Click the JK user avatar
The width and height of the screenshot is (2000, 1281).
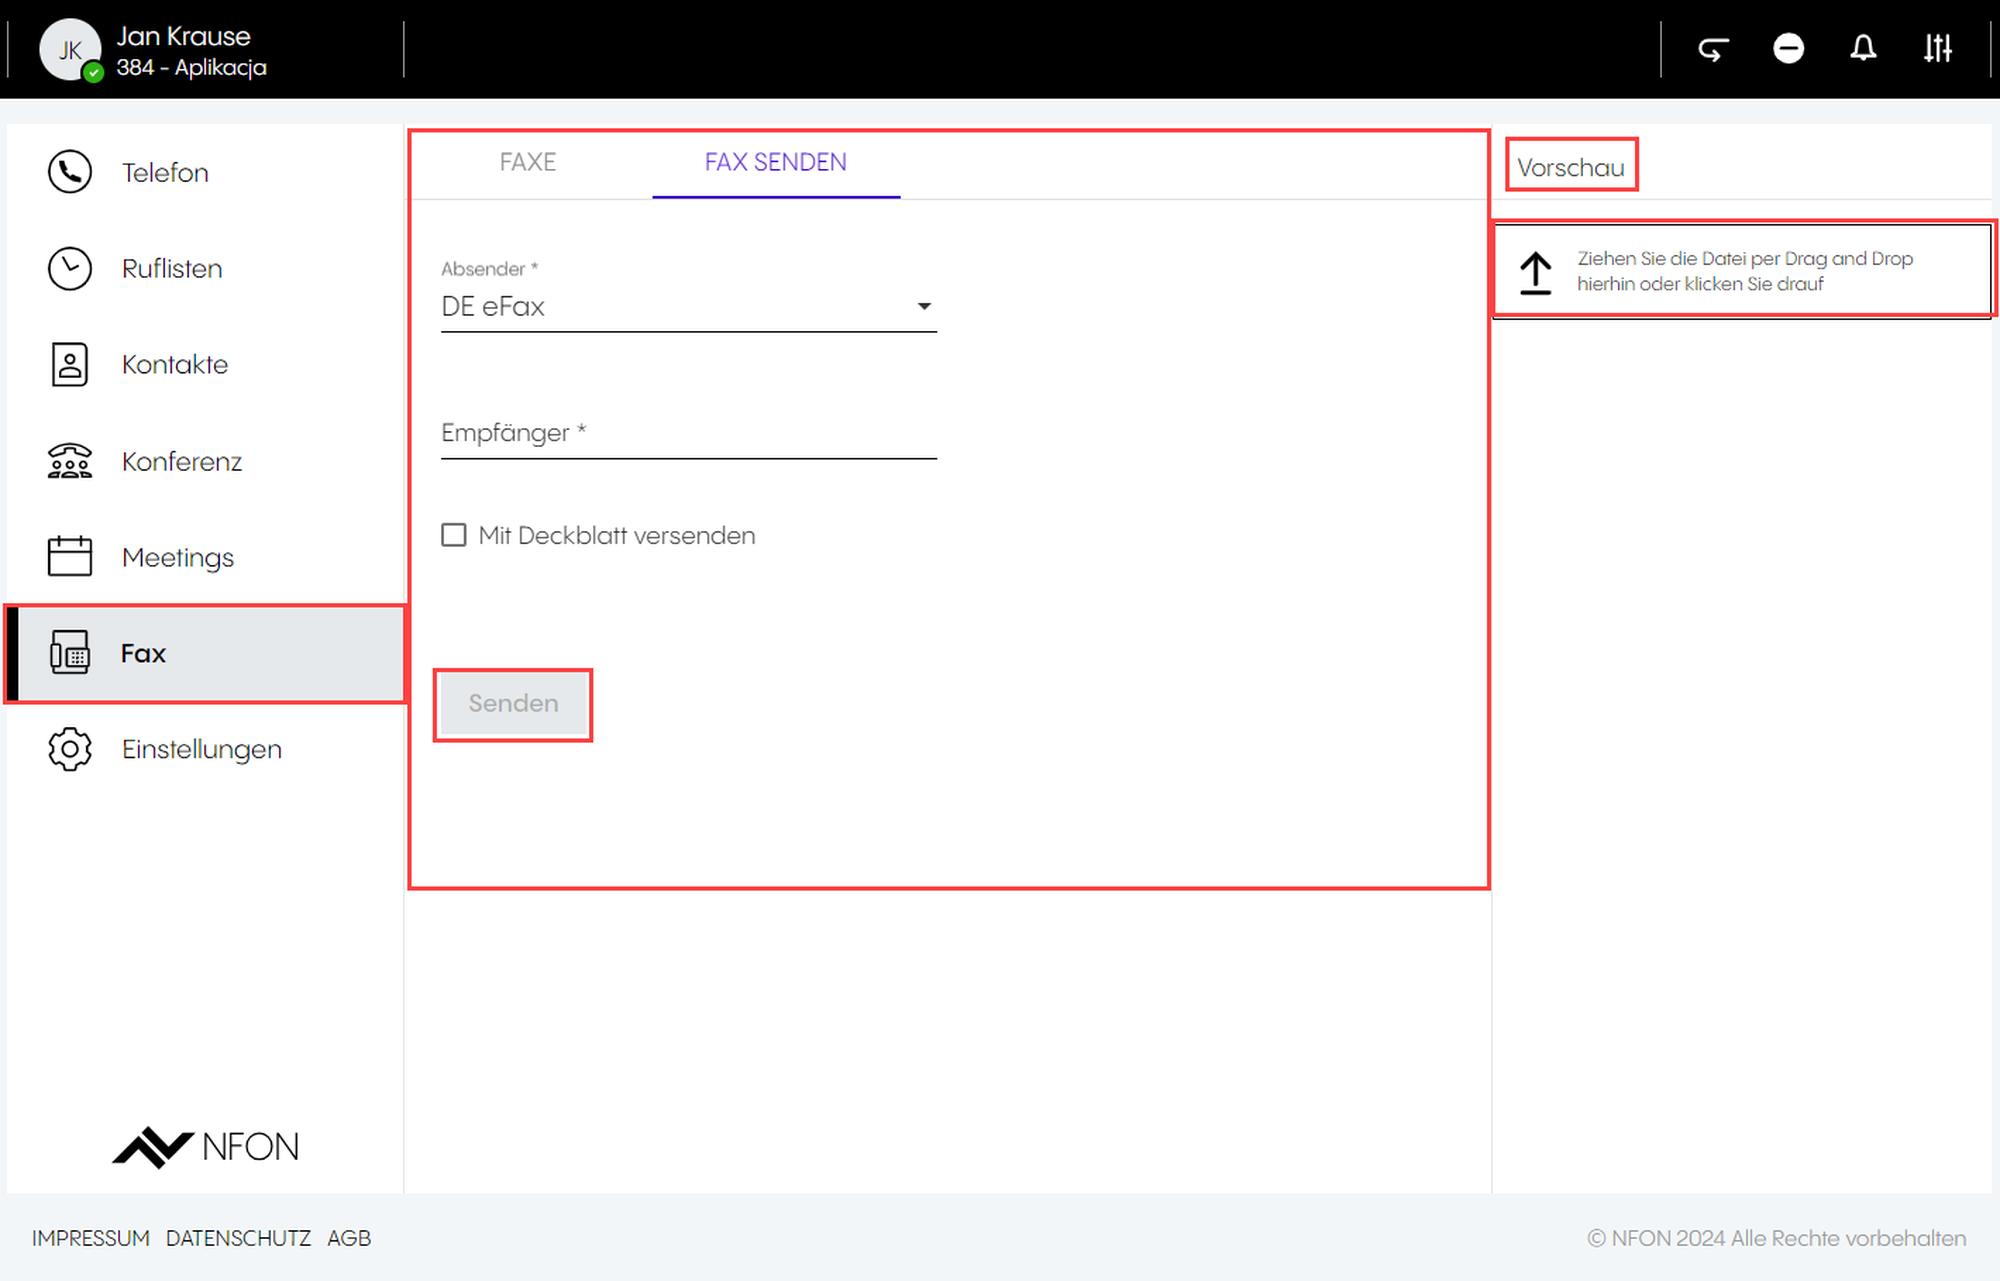70,49
